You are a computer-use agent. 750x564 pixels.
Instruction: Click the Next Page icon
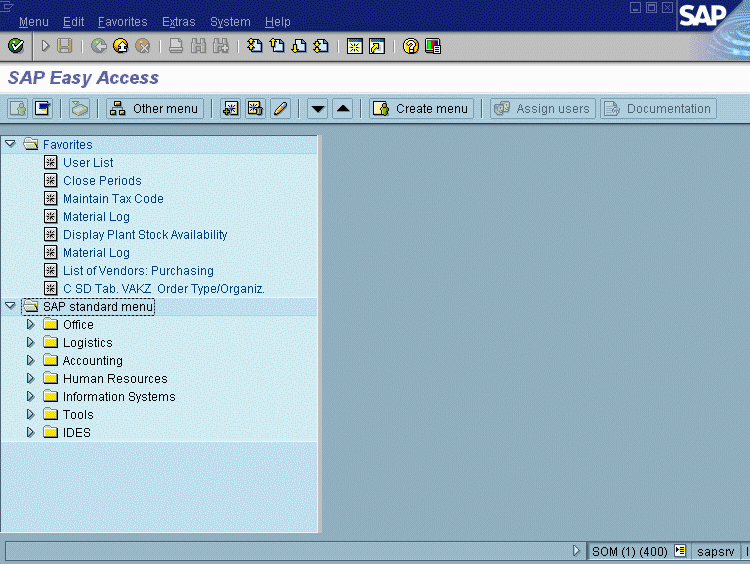pos(299,46)
